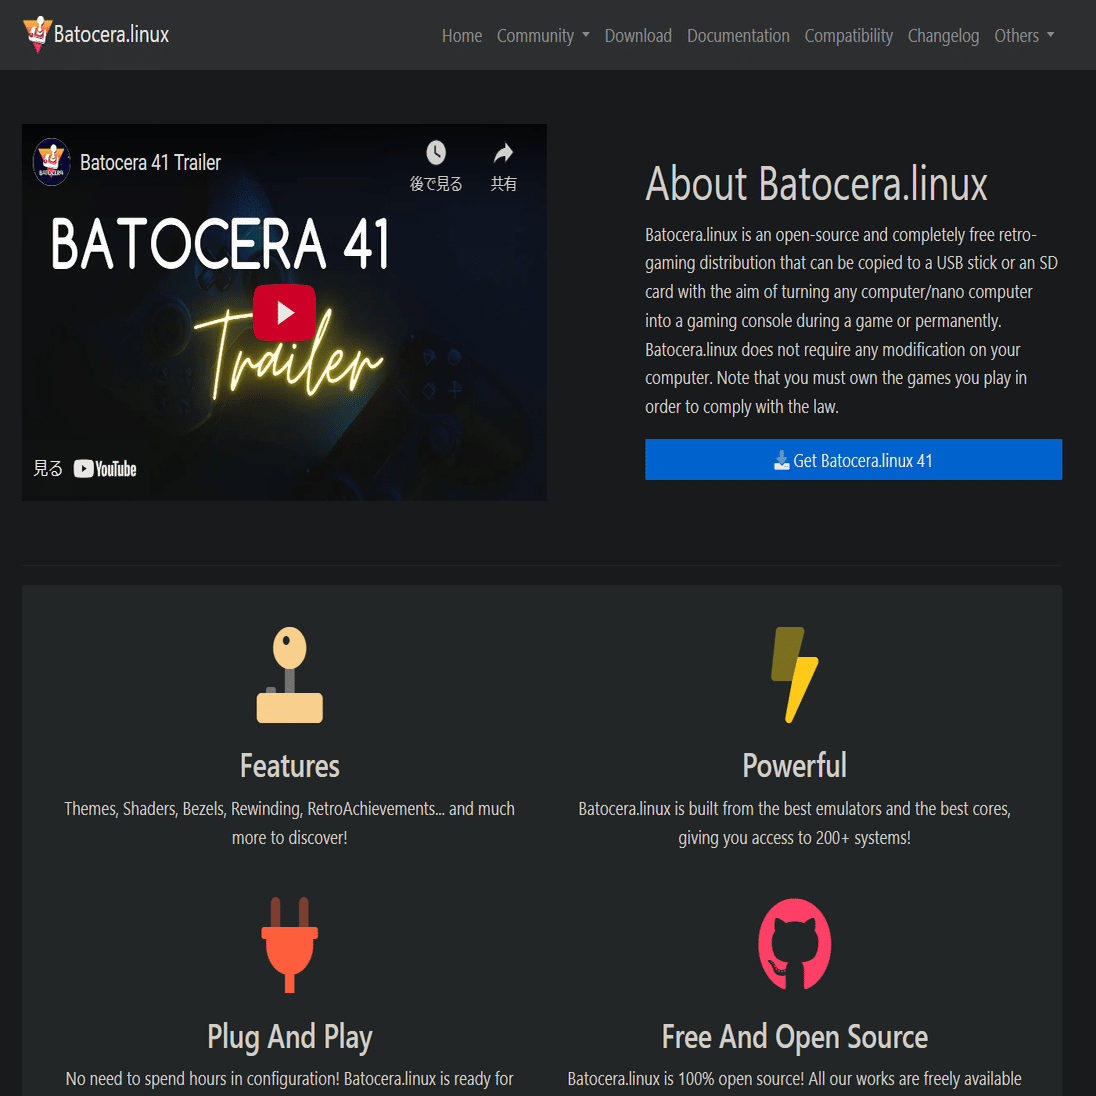
Task: Click the GitHub octocat icon above Free And Open Source
Action: click(x=794, y=944)
